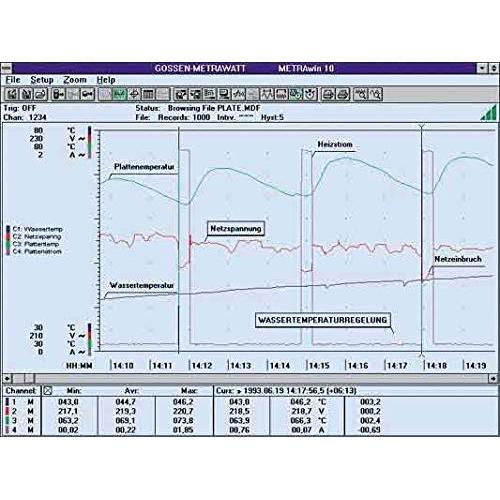Click the first printer toolbar icon
Viewport: 500px width, 500px height.
click(328, 94)
